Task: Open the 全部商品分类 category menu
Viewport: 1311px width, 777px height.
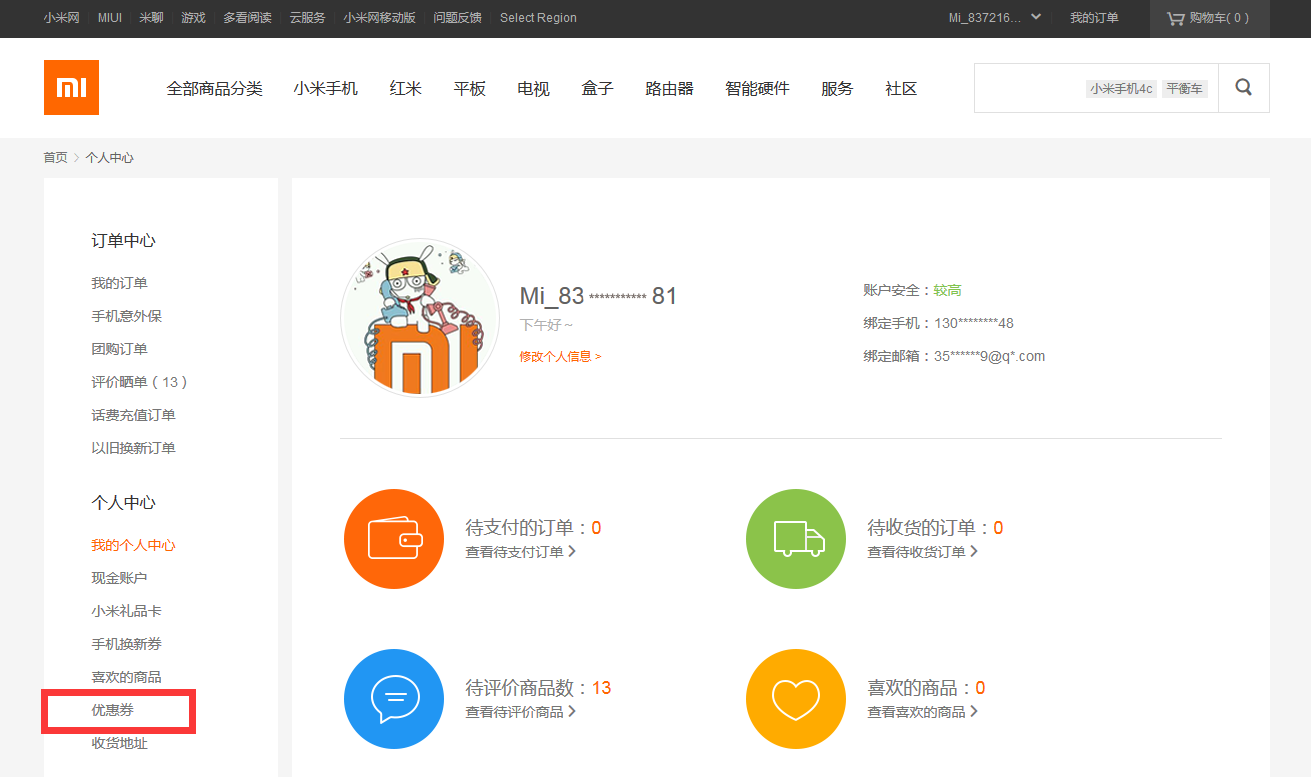Action: 214,89
